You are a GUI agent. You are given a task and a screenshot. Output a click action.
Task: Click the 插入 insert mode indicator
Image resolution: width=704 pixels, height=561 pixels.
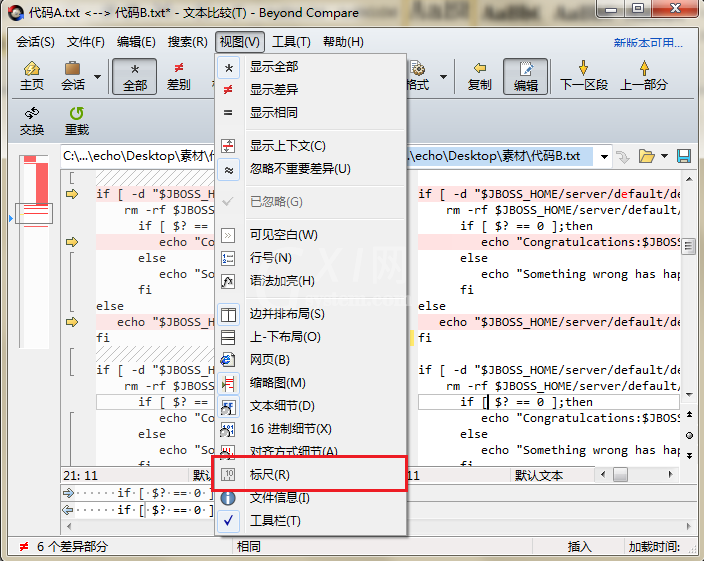point(580,547)
